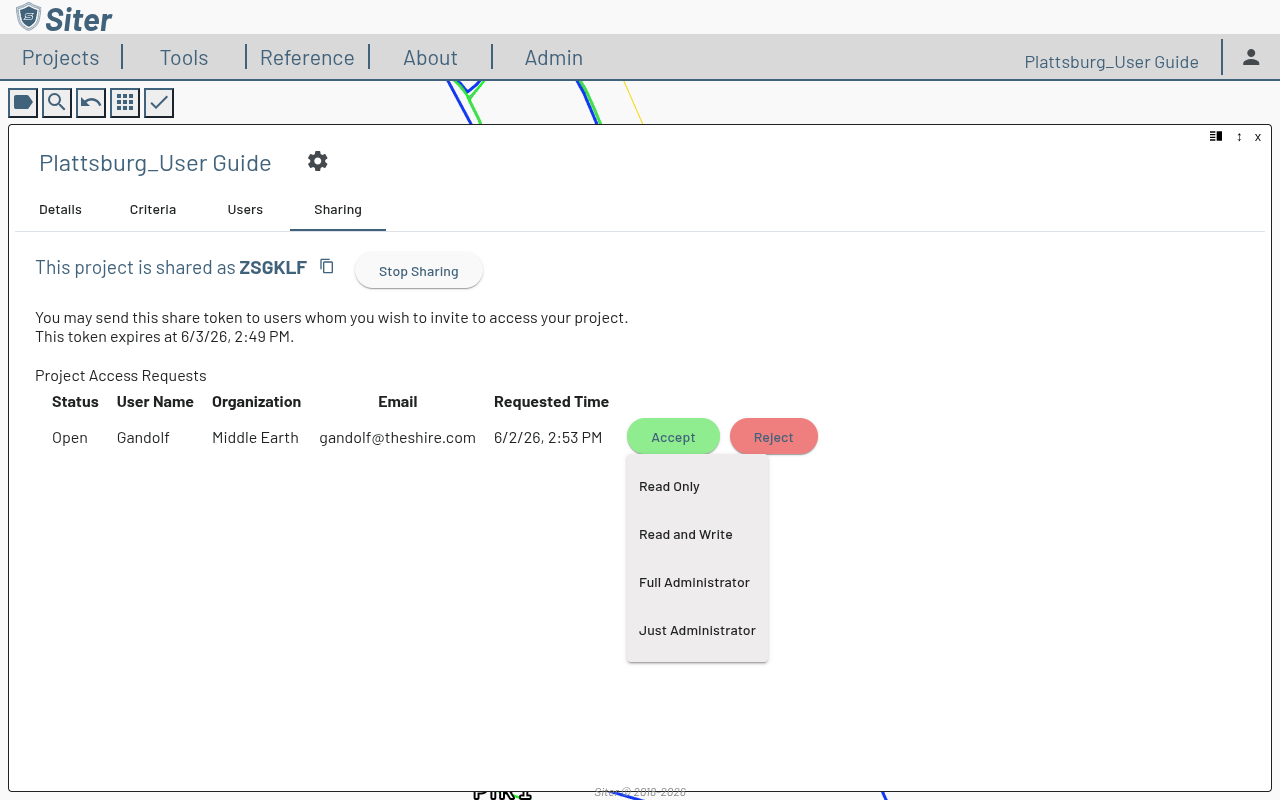
Task: Click the vertical resize arrow icon
Action: click(1239, 136)
